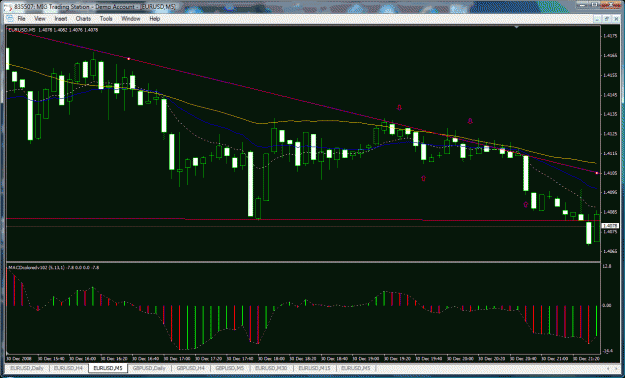
Task: Open the Window menu
Action: [131, 19]
